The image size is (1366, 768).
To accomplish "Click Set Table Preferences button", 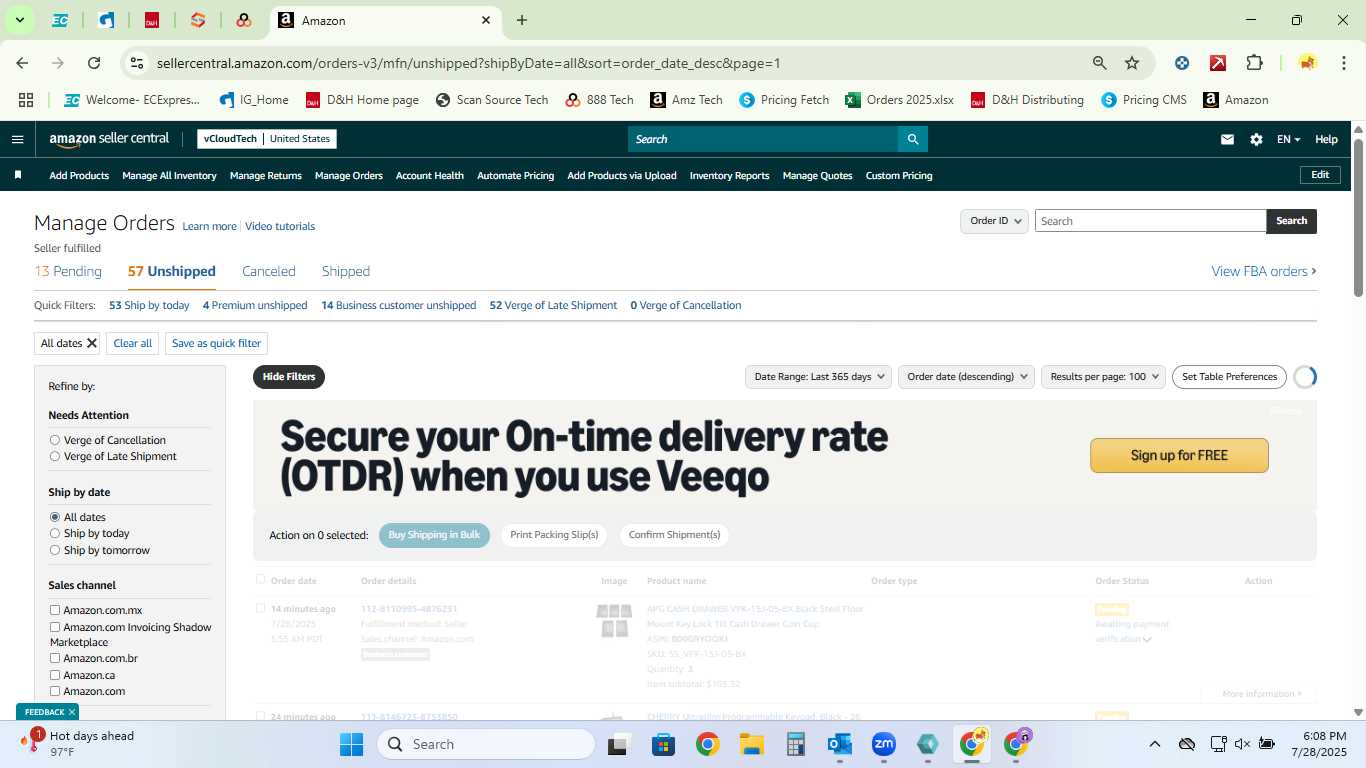I will coord(1229,377).
